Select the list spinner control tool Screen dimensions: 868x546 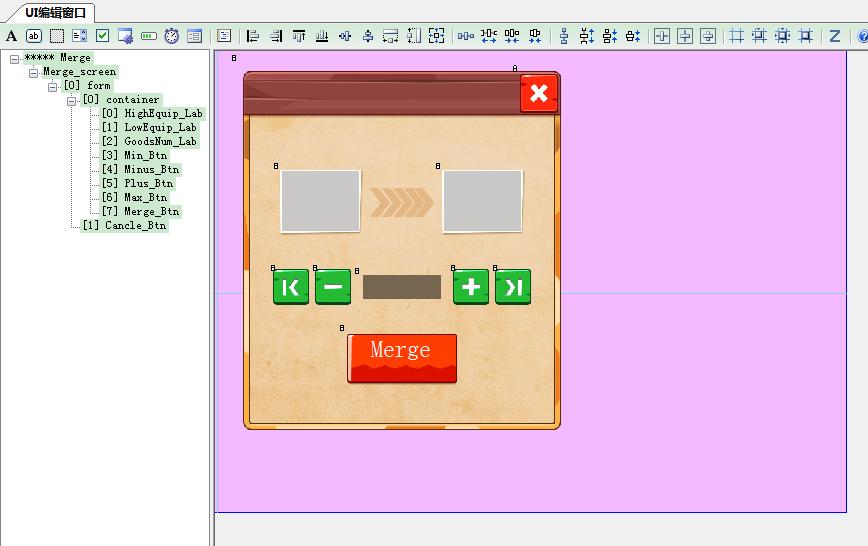pos(80,36)
